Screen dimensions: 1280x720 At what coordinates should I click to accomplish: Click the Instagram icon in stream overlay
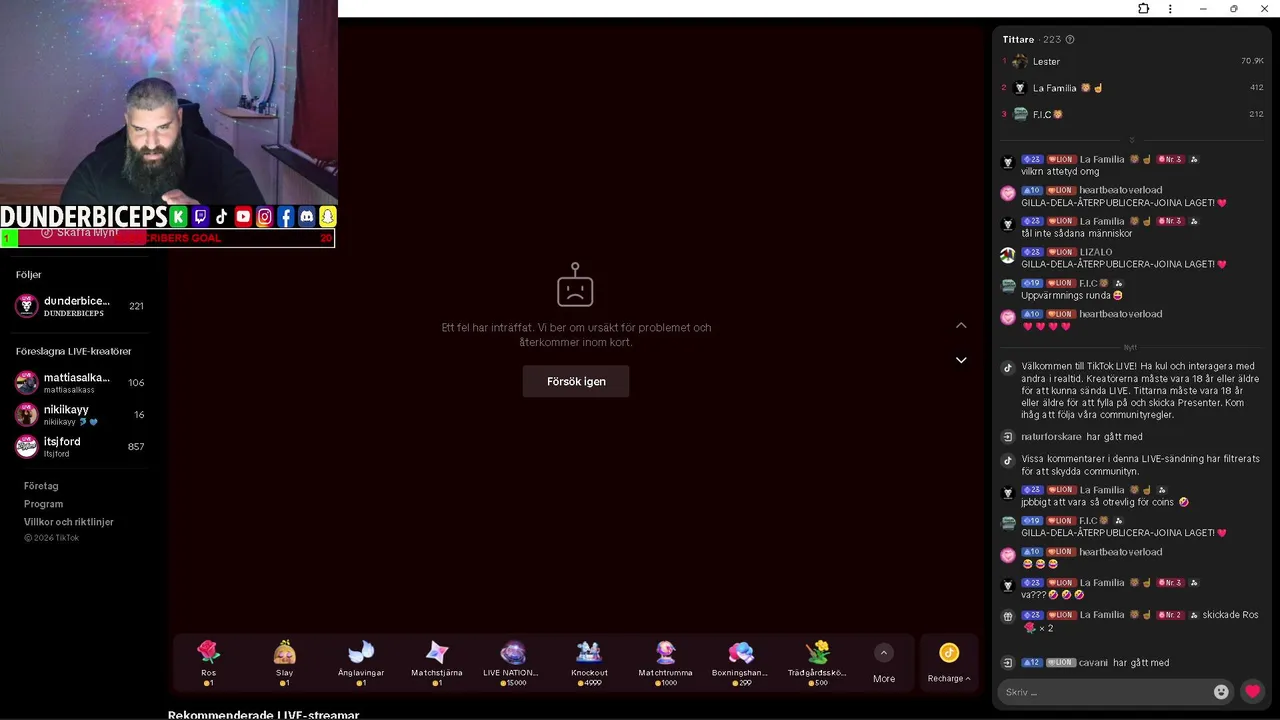point(264,217)
